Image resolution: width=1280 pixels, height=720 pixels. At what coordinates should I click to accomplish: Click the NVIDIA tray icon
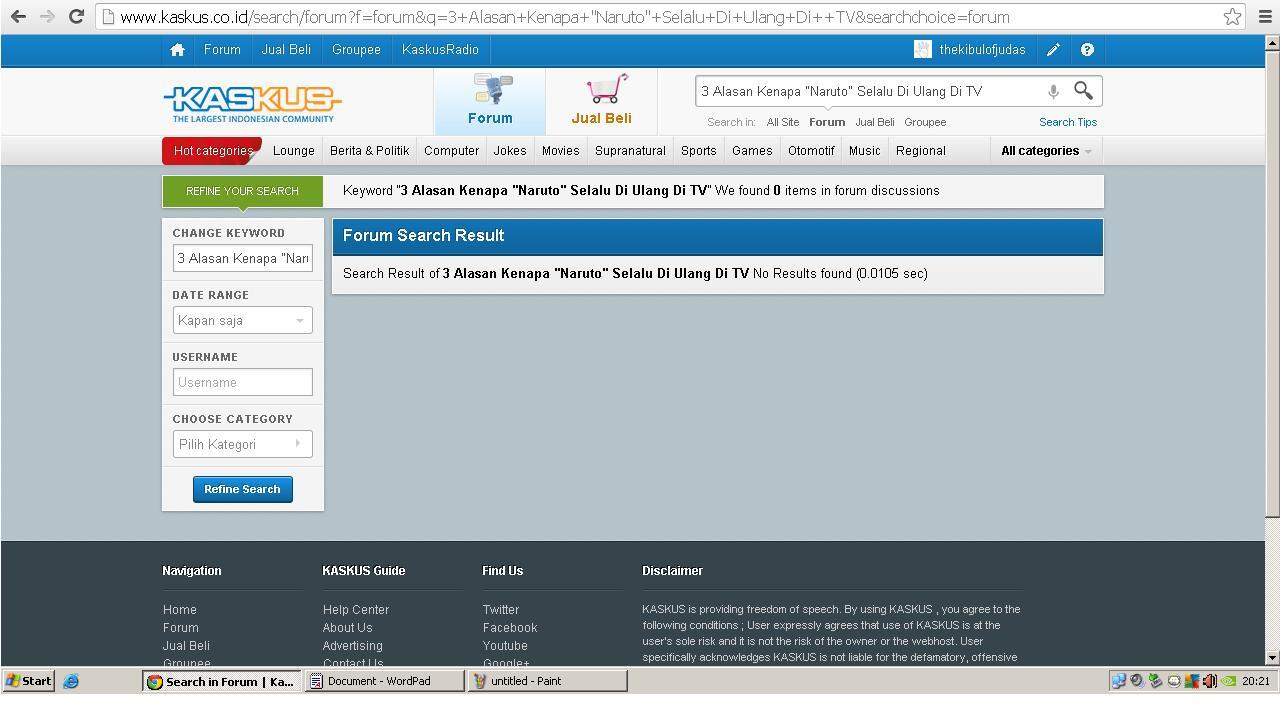1228,681
